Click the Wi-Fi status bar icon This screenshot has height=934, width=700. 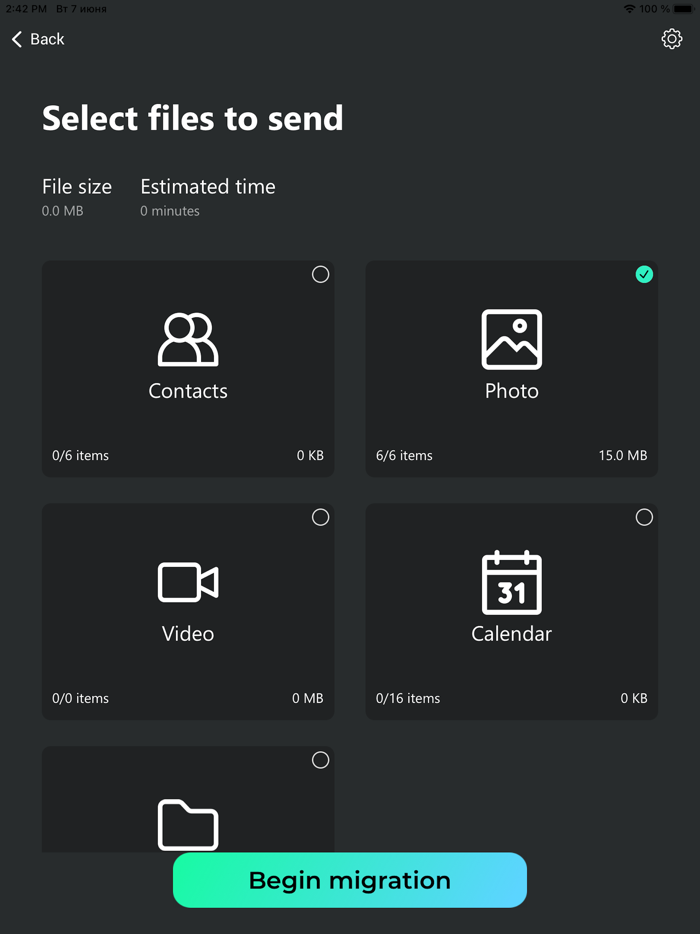coord(629,9)
